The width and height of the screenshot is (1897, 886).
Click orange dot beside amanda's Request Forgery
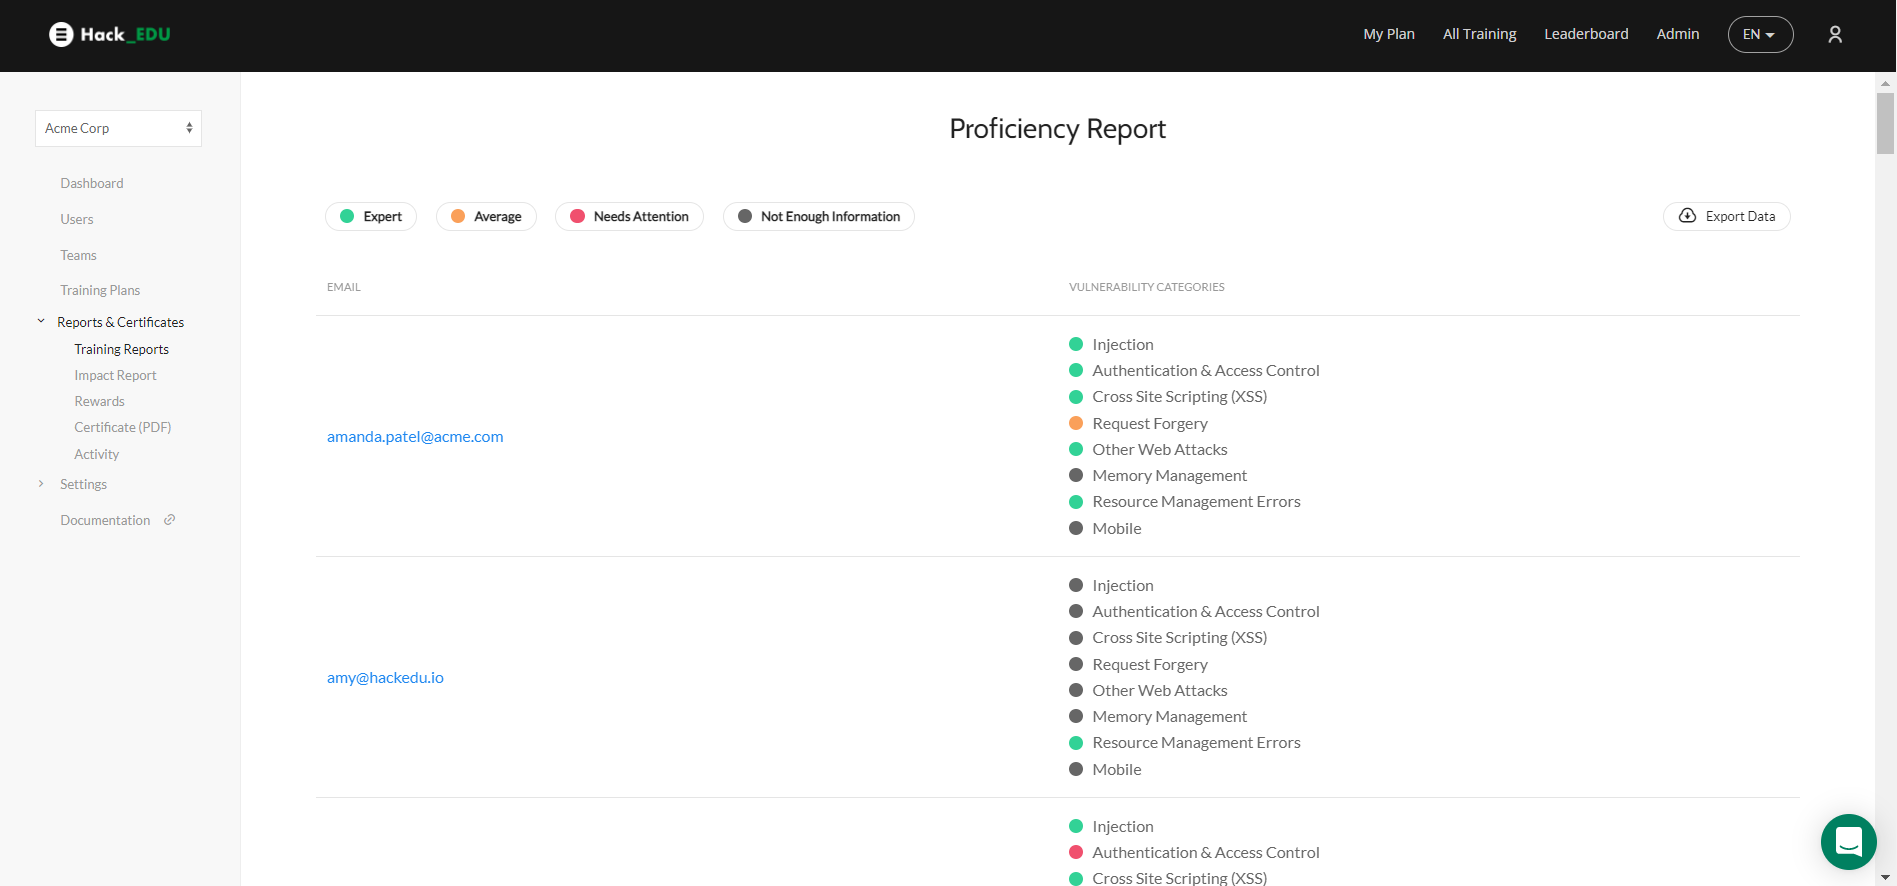(x=1076, y=423)
